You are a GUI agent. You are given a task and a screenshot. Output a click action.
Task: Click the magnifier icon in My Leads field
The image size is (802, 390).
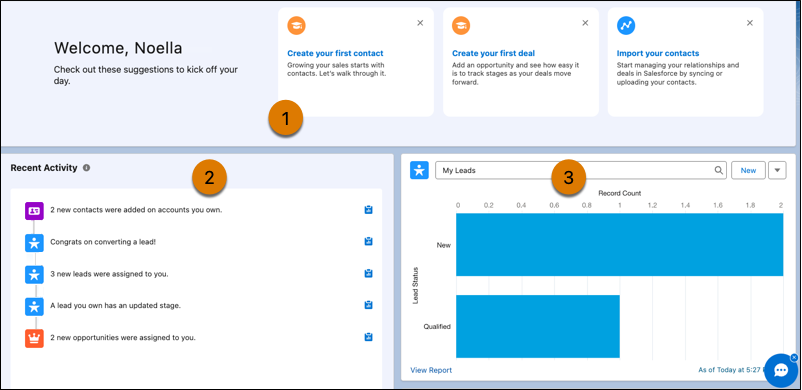click(719, 170)
